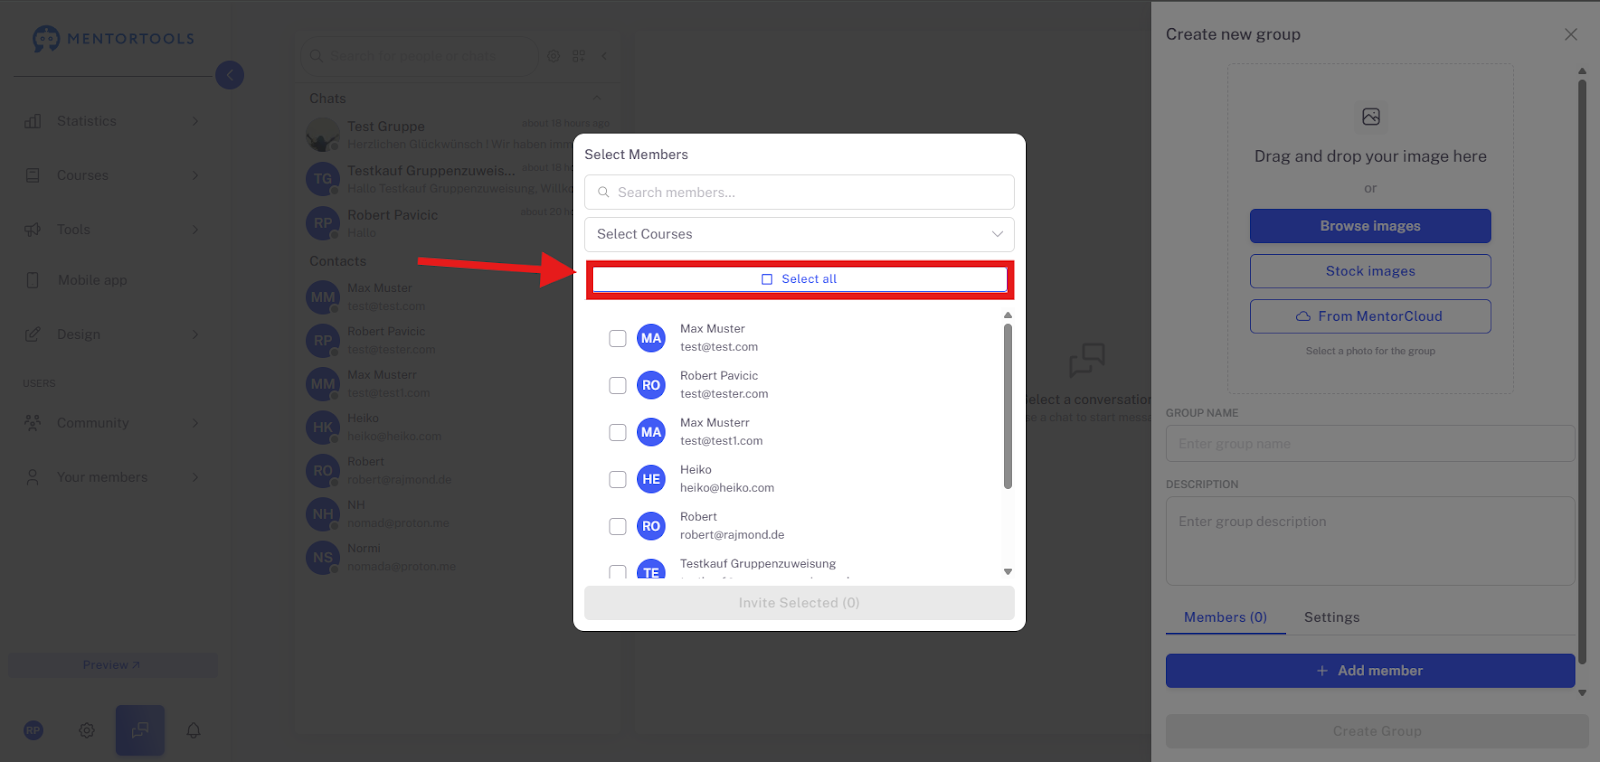Open the Mobile app menu item
The height and width of the screenshot is (762, 1600).
(x=112, y=280)
